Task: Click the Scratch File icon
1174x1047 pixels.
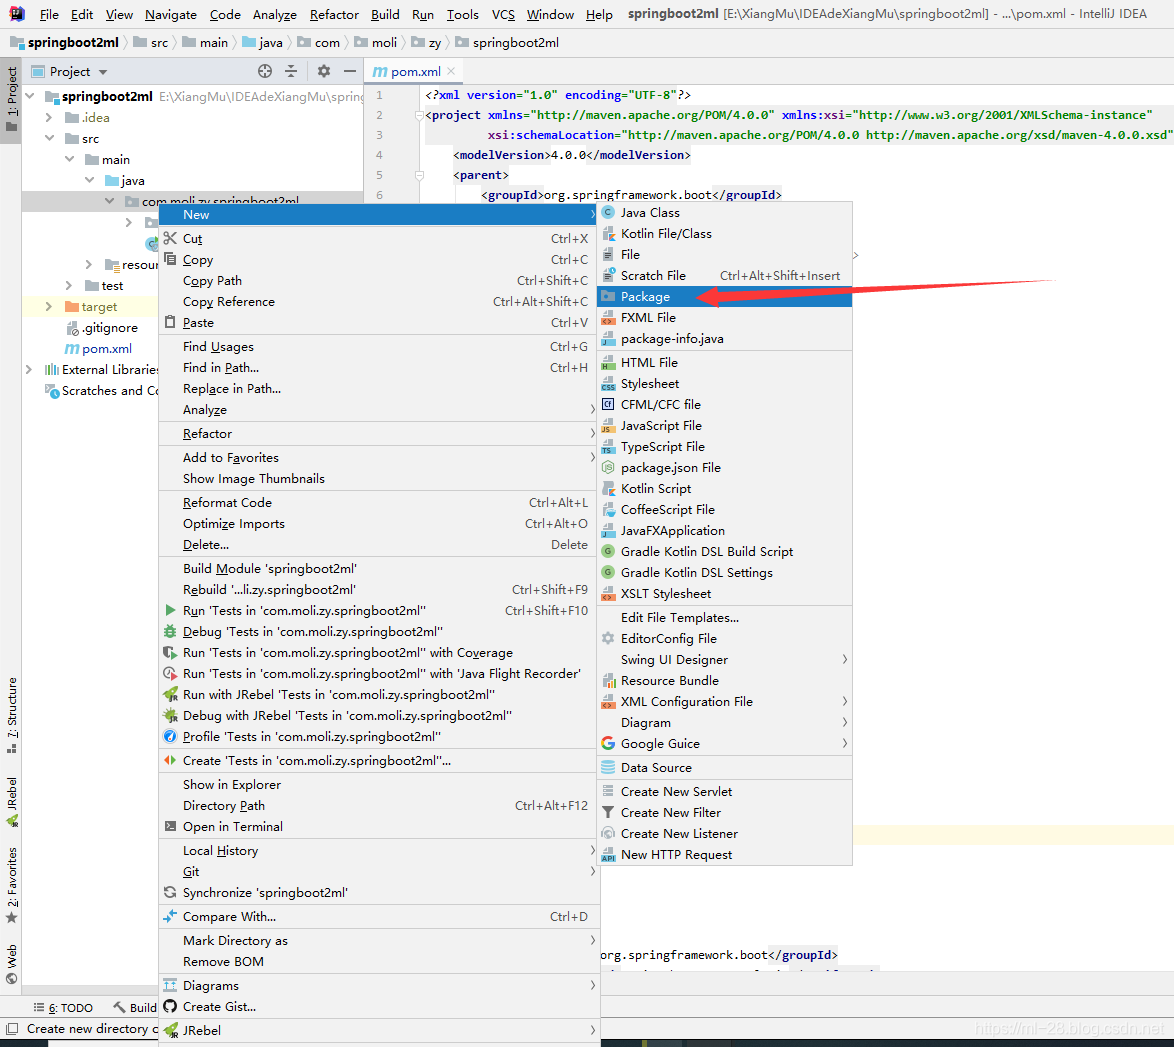Action: point(609,276)
